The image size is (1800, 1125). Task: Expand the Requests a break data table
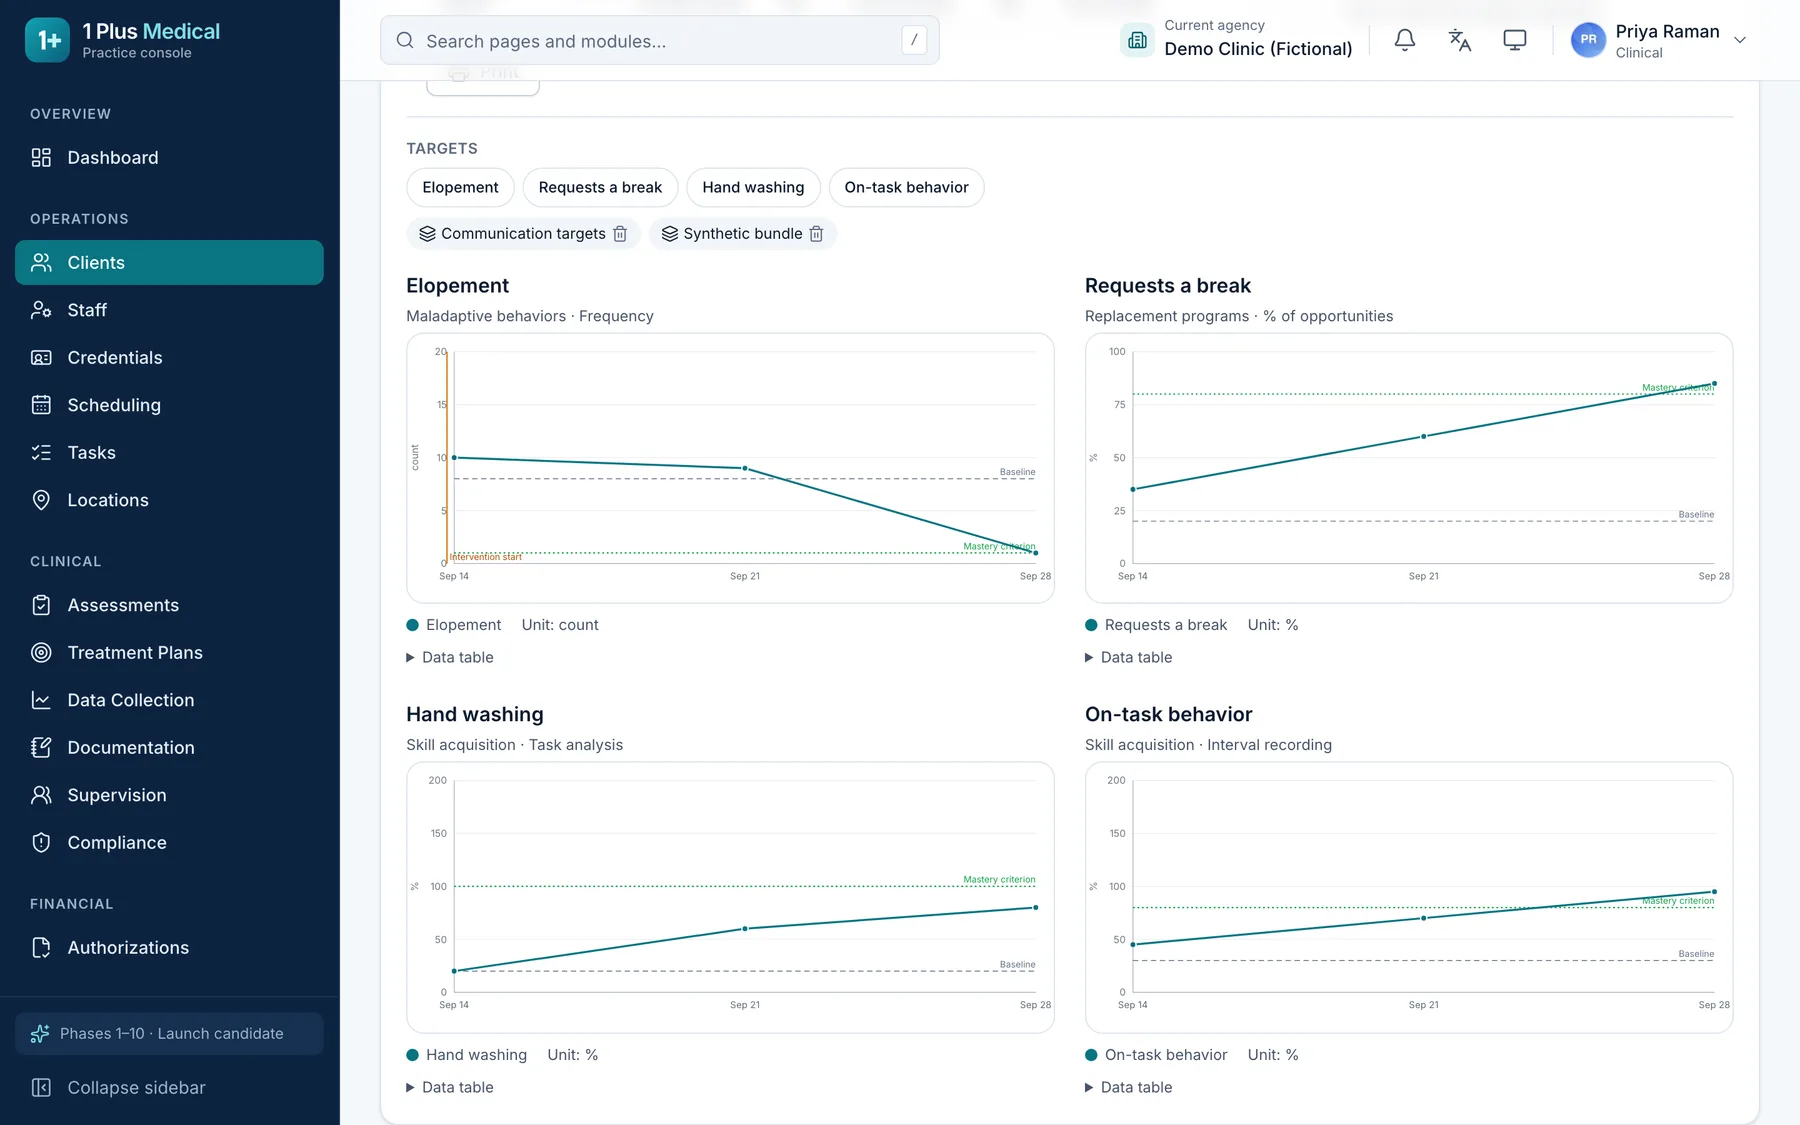[1129, 658]
